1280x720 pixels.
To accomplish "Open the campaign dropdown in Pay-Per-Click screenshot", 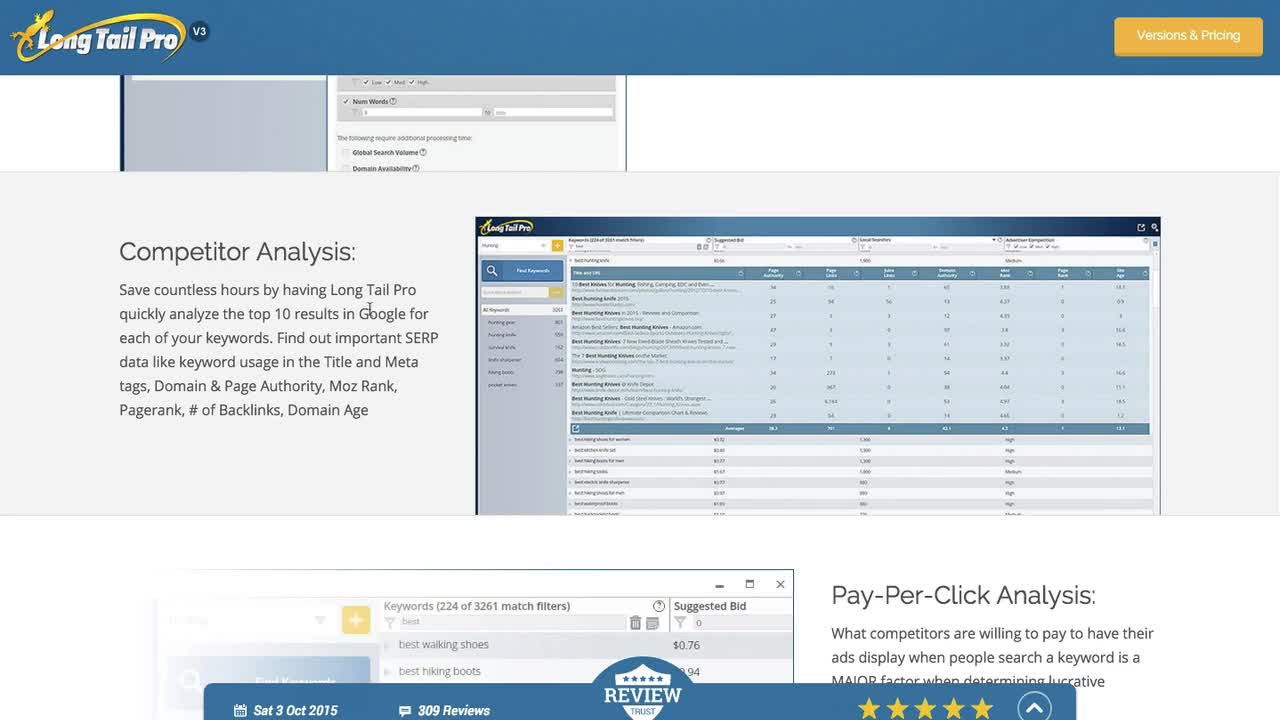I will tap(320, 620).
